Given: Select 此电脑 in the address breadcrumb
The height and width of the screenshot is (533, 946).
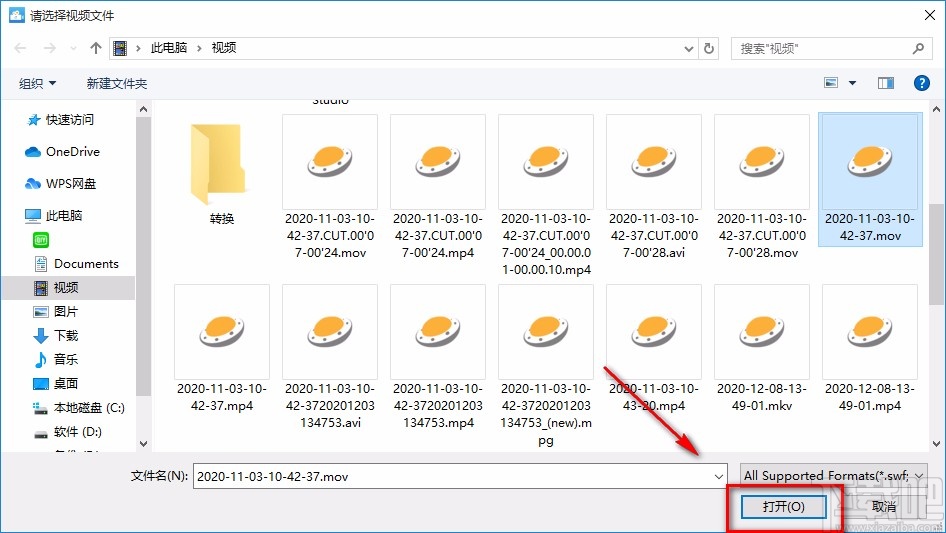Looking at the screenshot, I should (168, 48).
